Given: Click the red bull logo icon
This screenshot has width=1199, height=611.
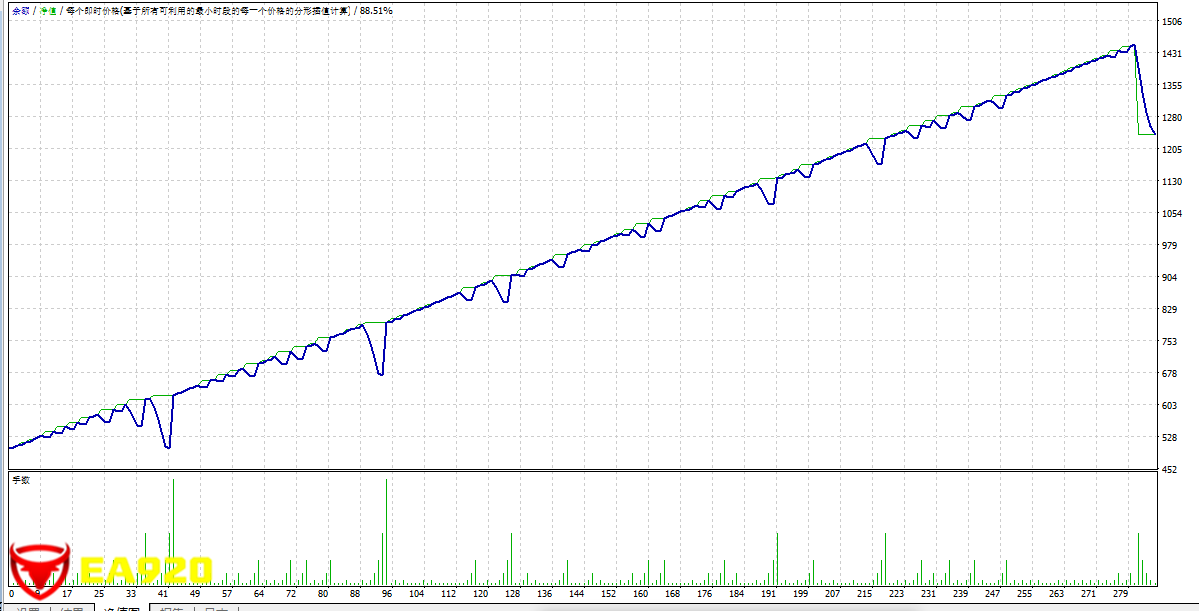Looking at the screenshot, I should (38, 568).
